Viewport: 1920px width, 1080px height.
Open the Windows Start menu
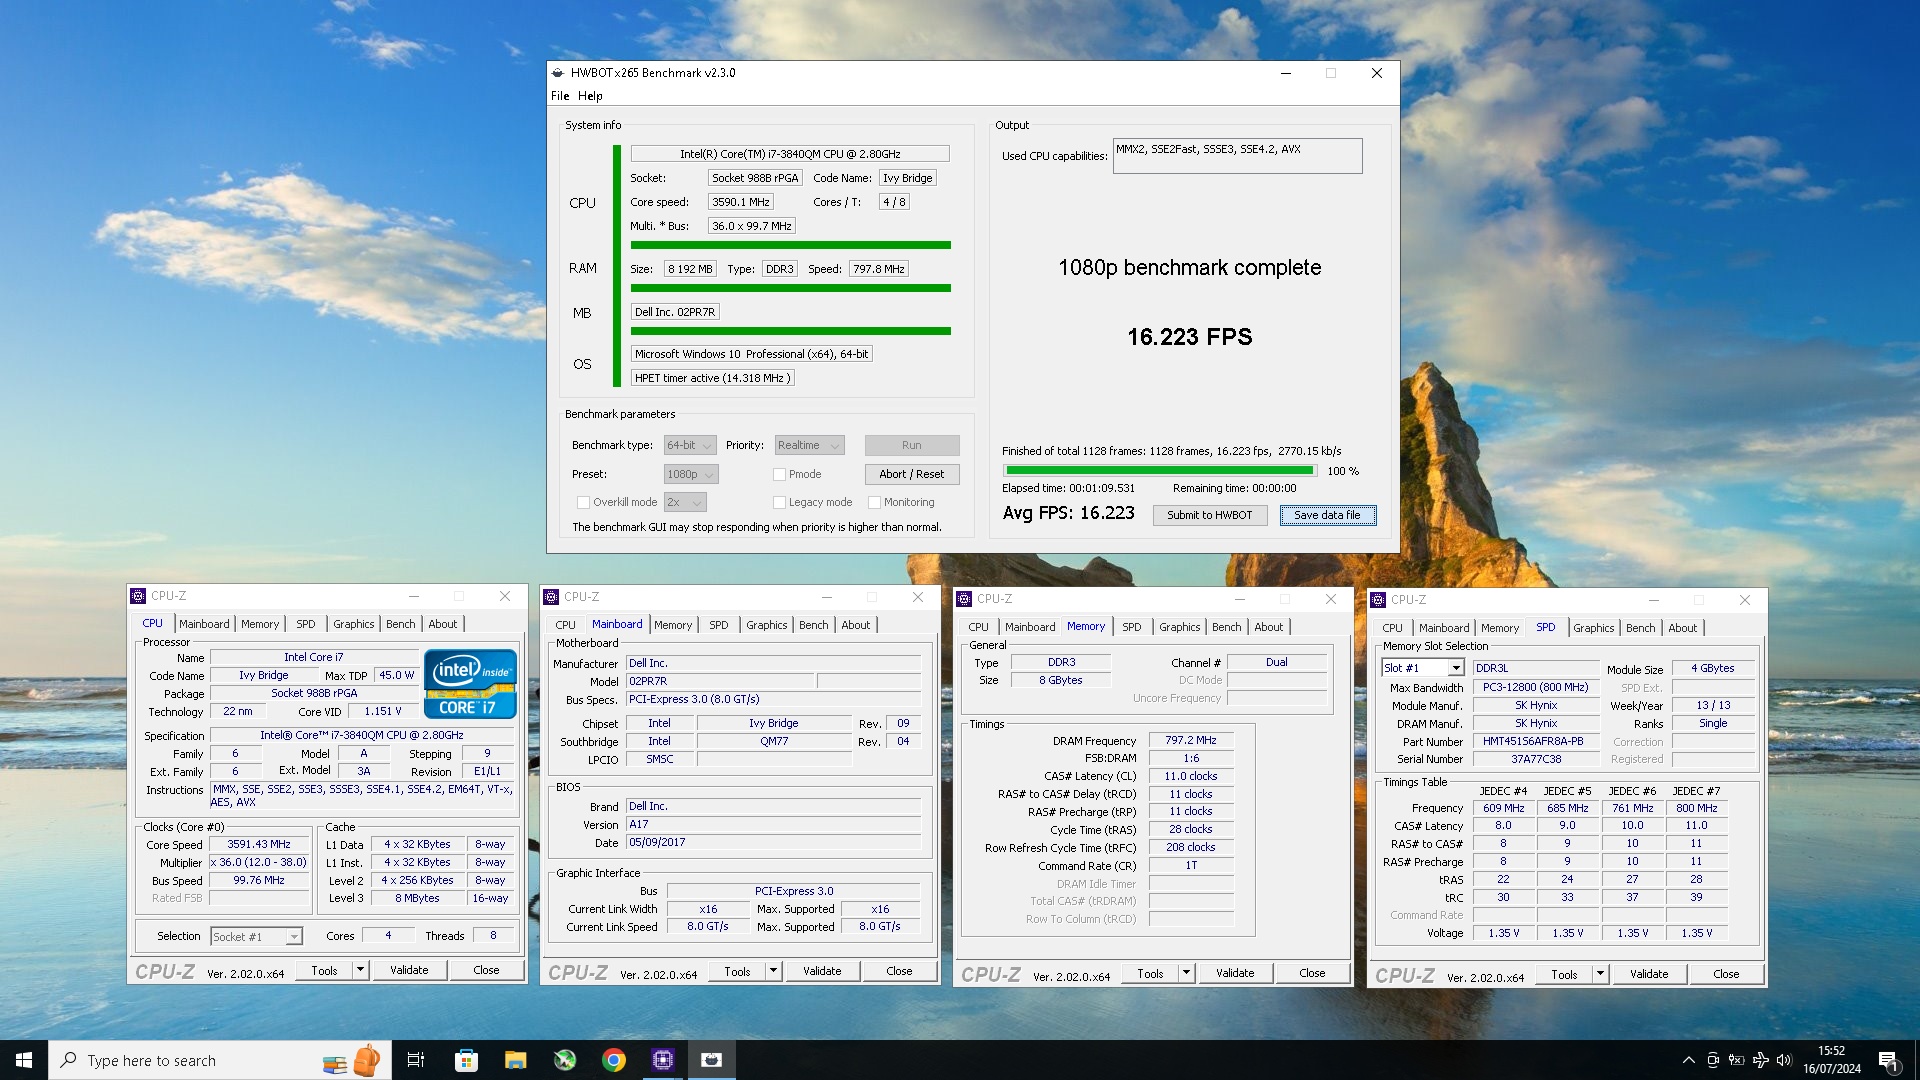(24, 1060)
